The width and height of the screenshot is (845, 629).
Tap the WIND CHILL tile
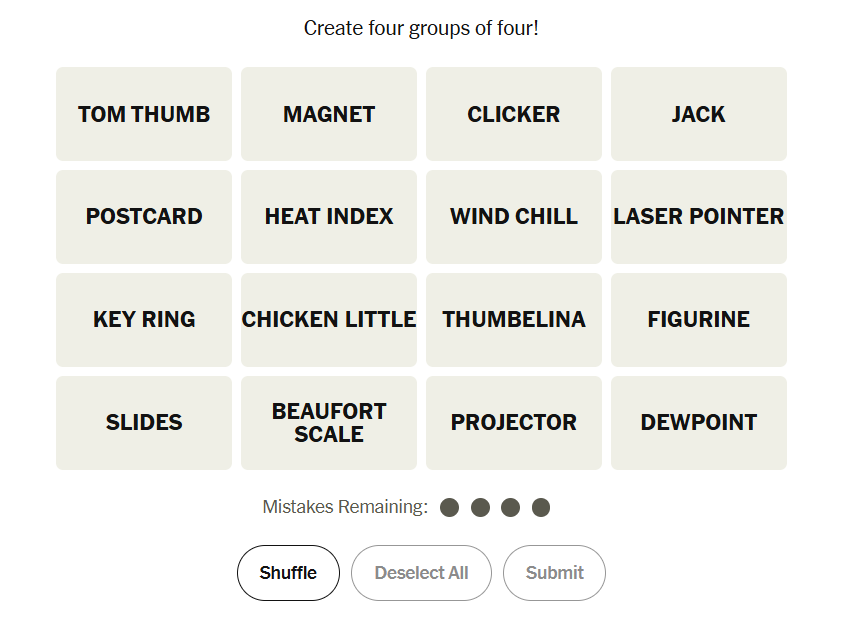tap(514, 217)
